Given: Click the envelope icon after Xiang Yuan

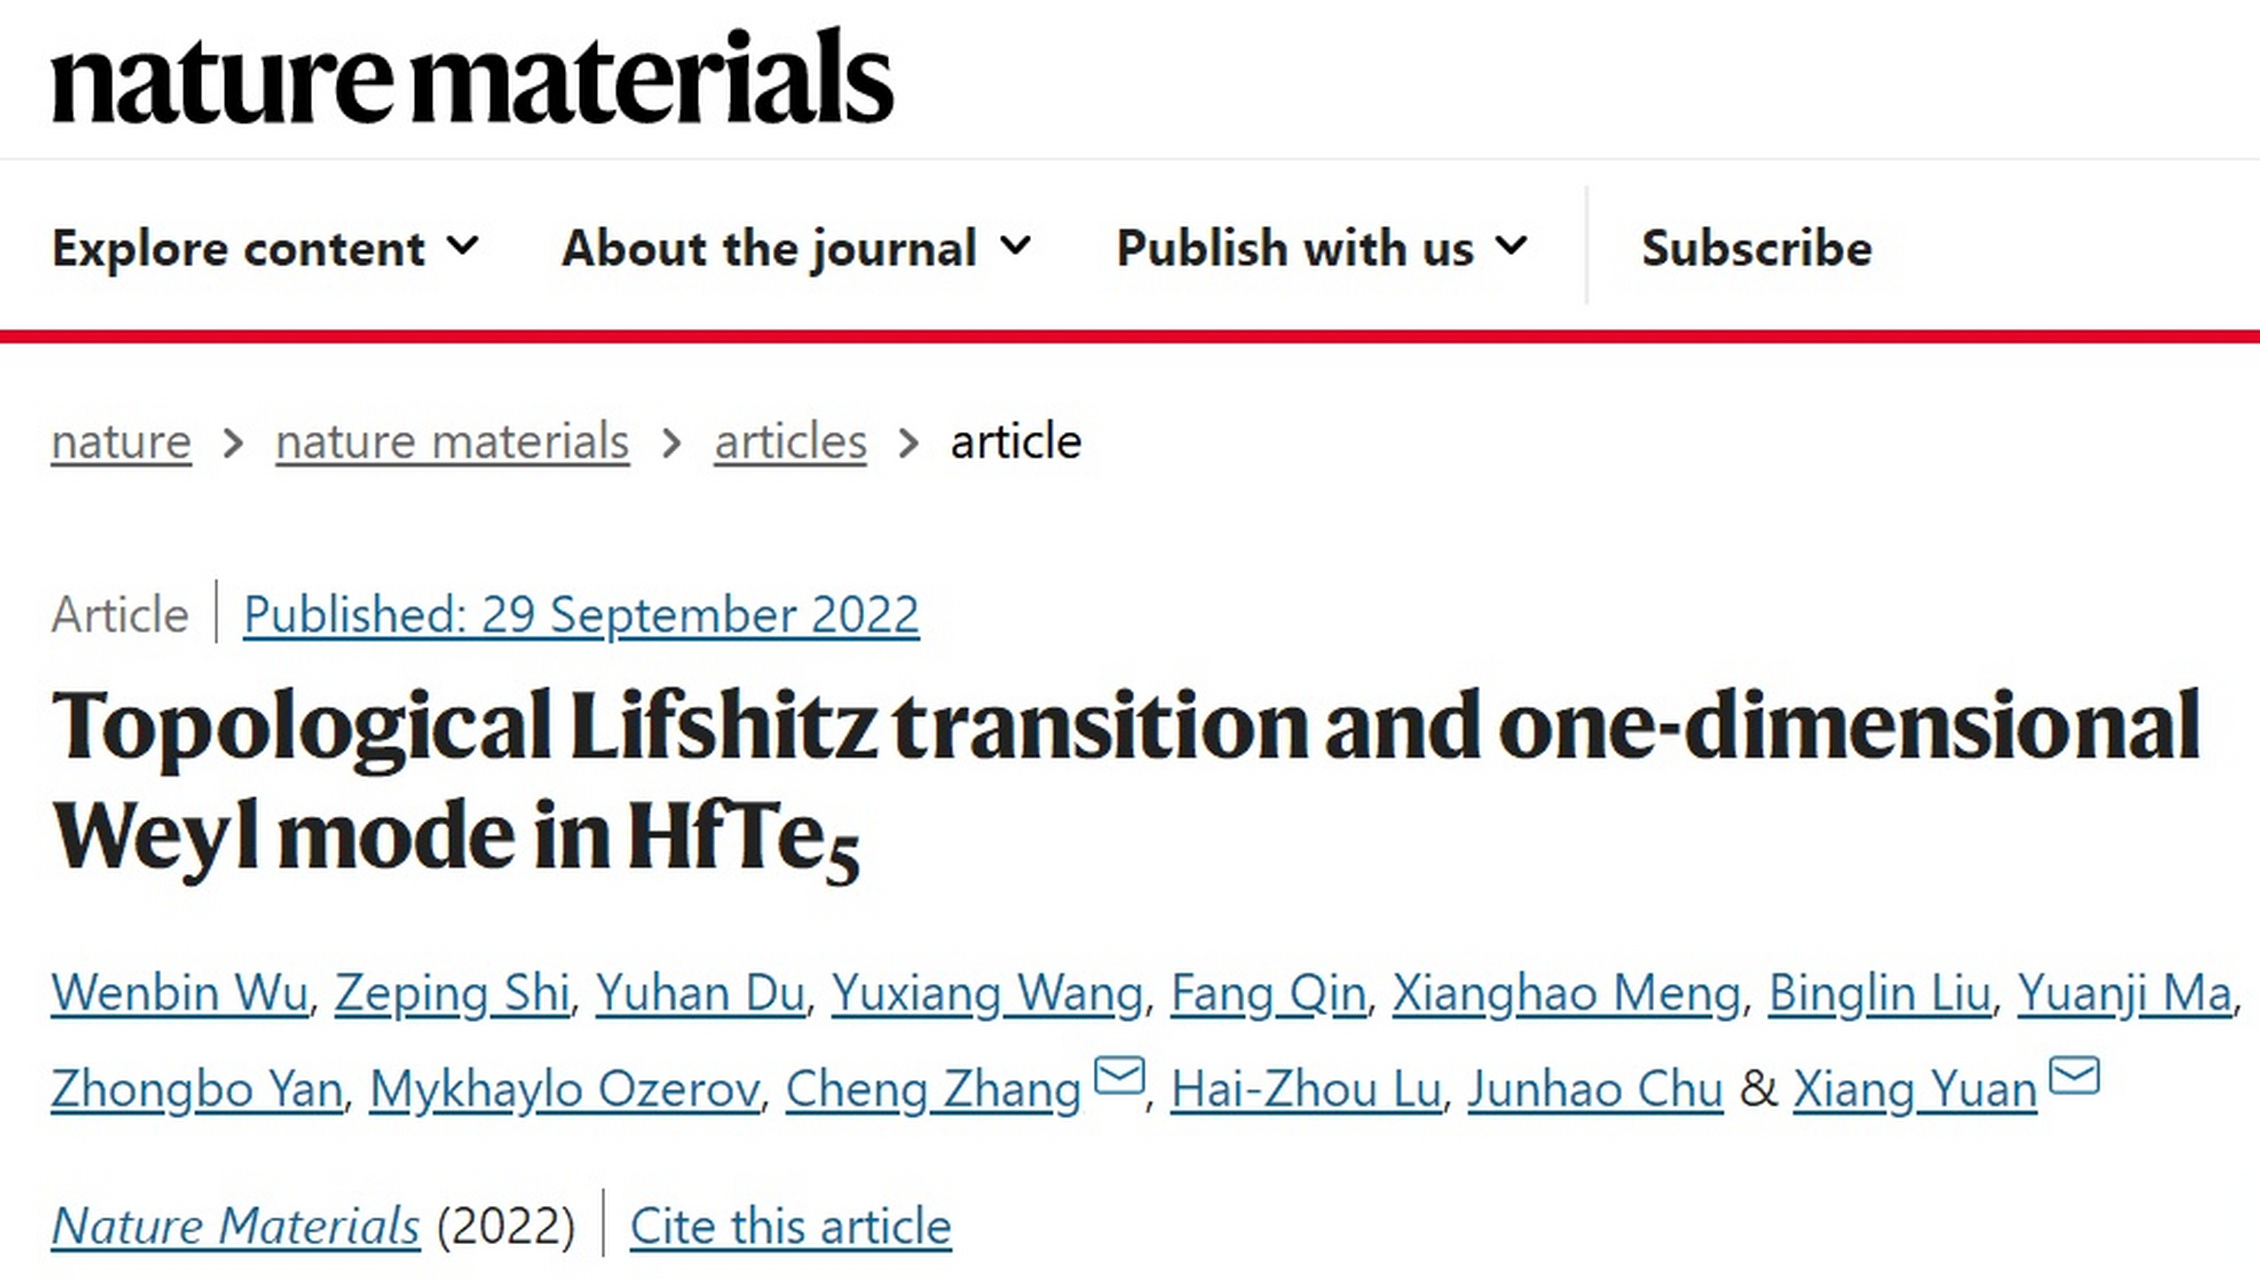Looking at the screenshot, I should pyautogui.click(x=2074, y=1076).
